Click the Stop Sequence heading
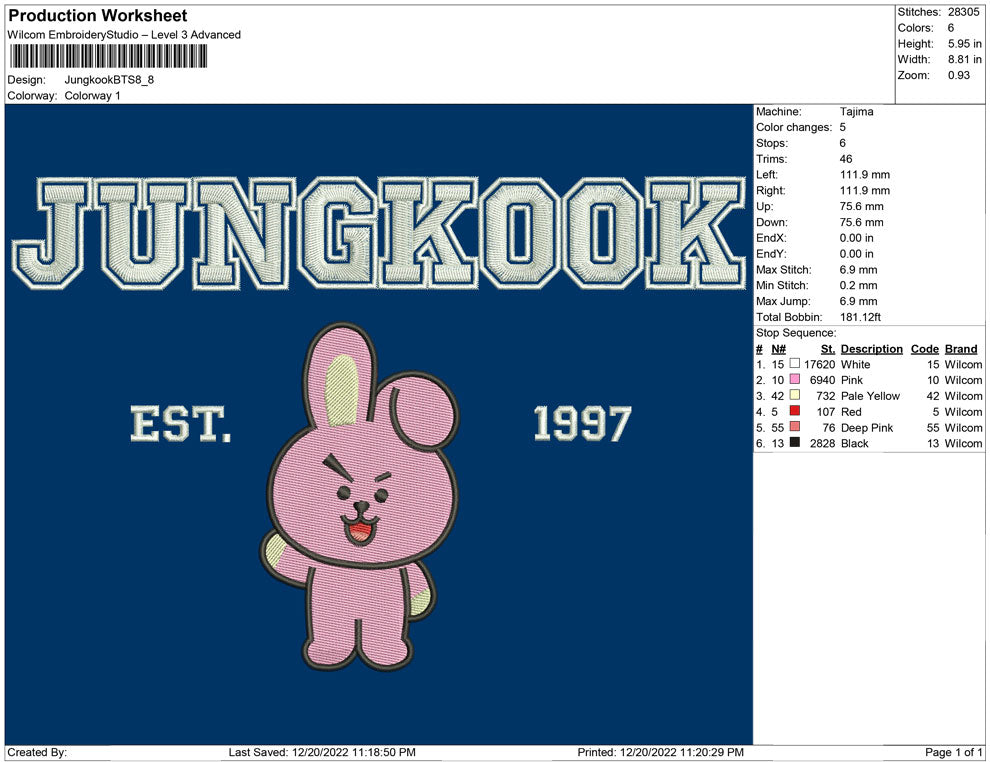 pyautogui.click(x=796, y=333)
